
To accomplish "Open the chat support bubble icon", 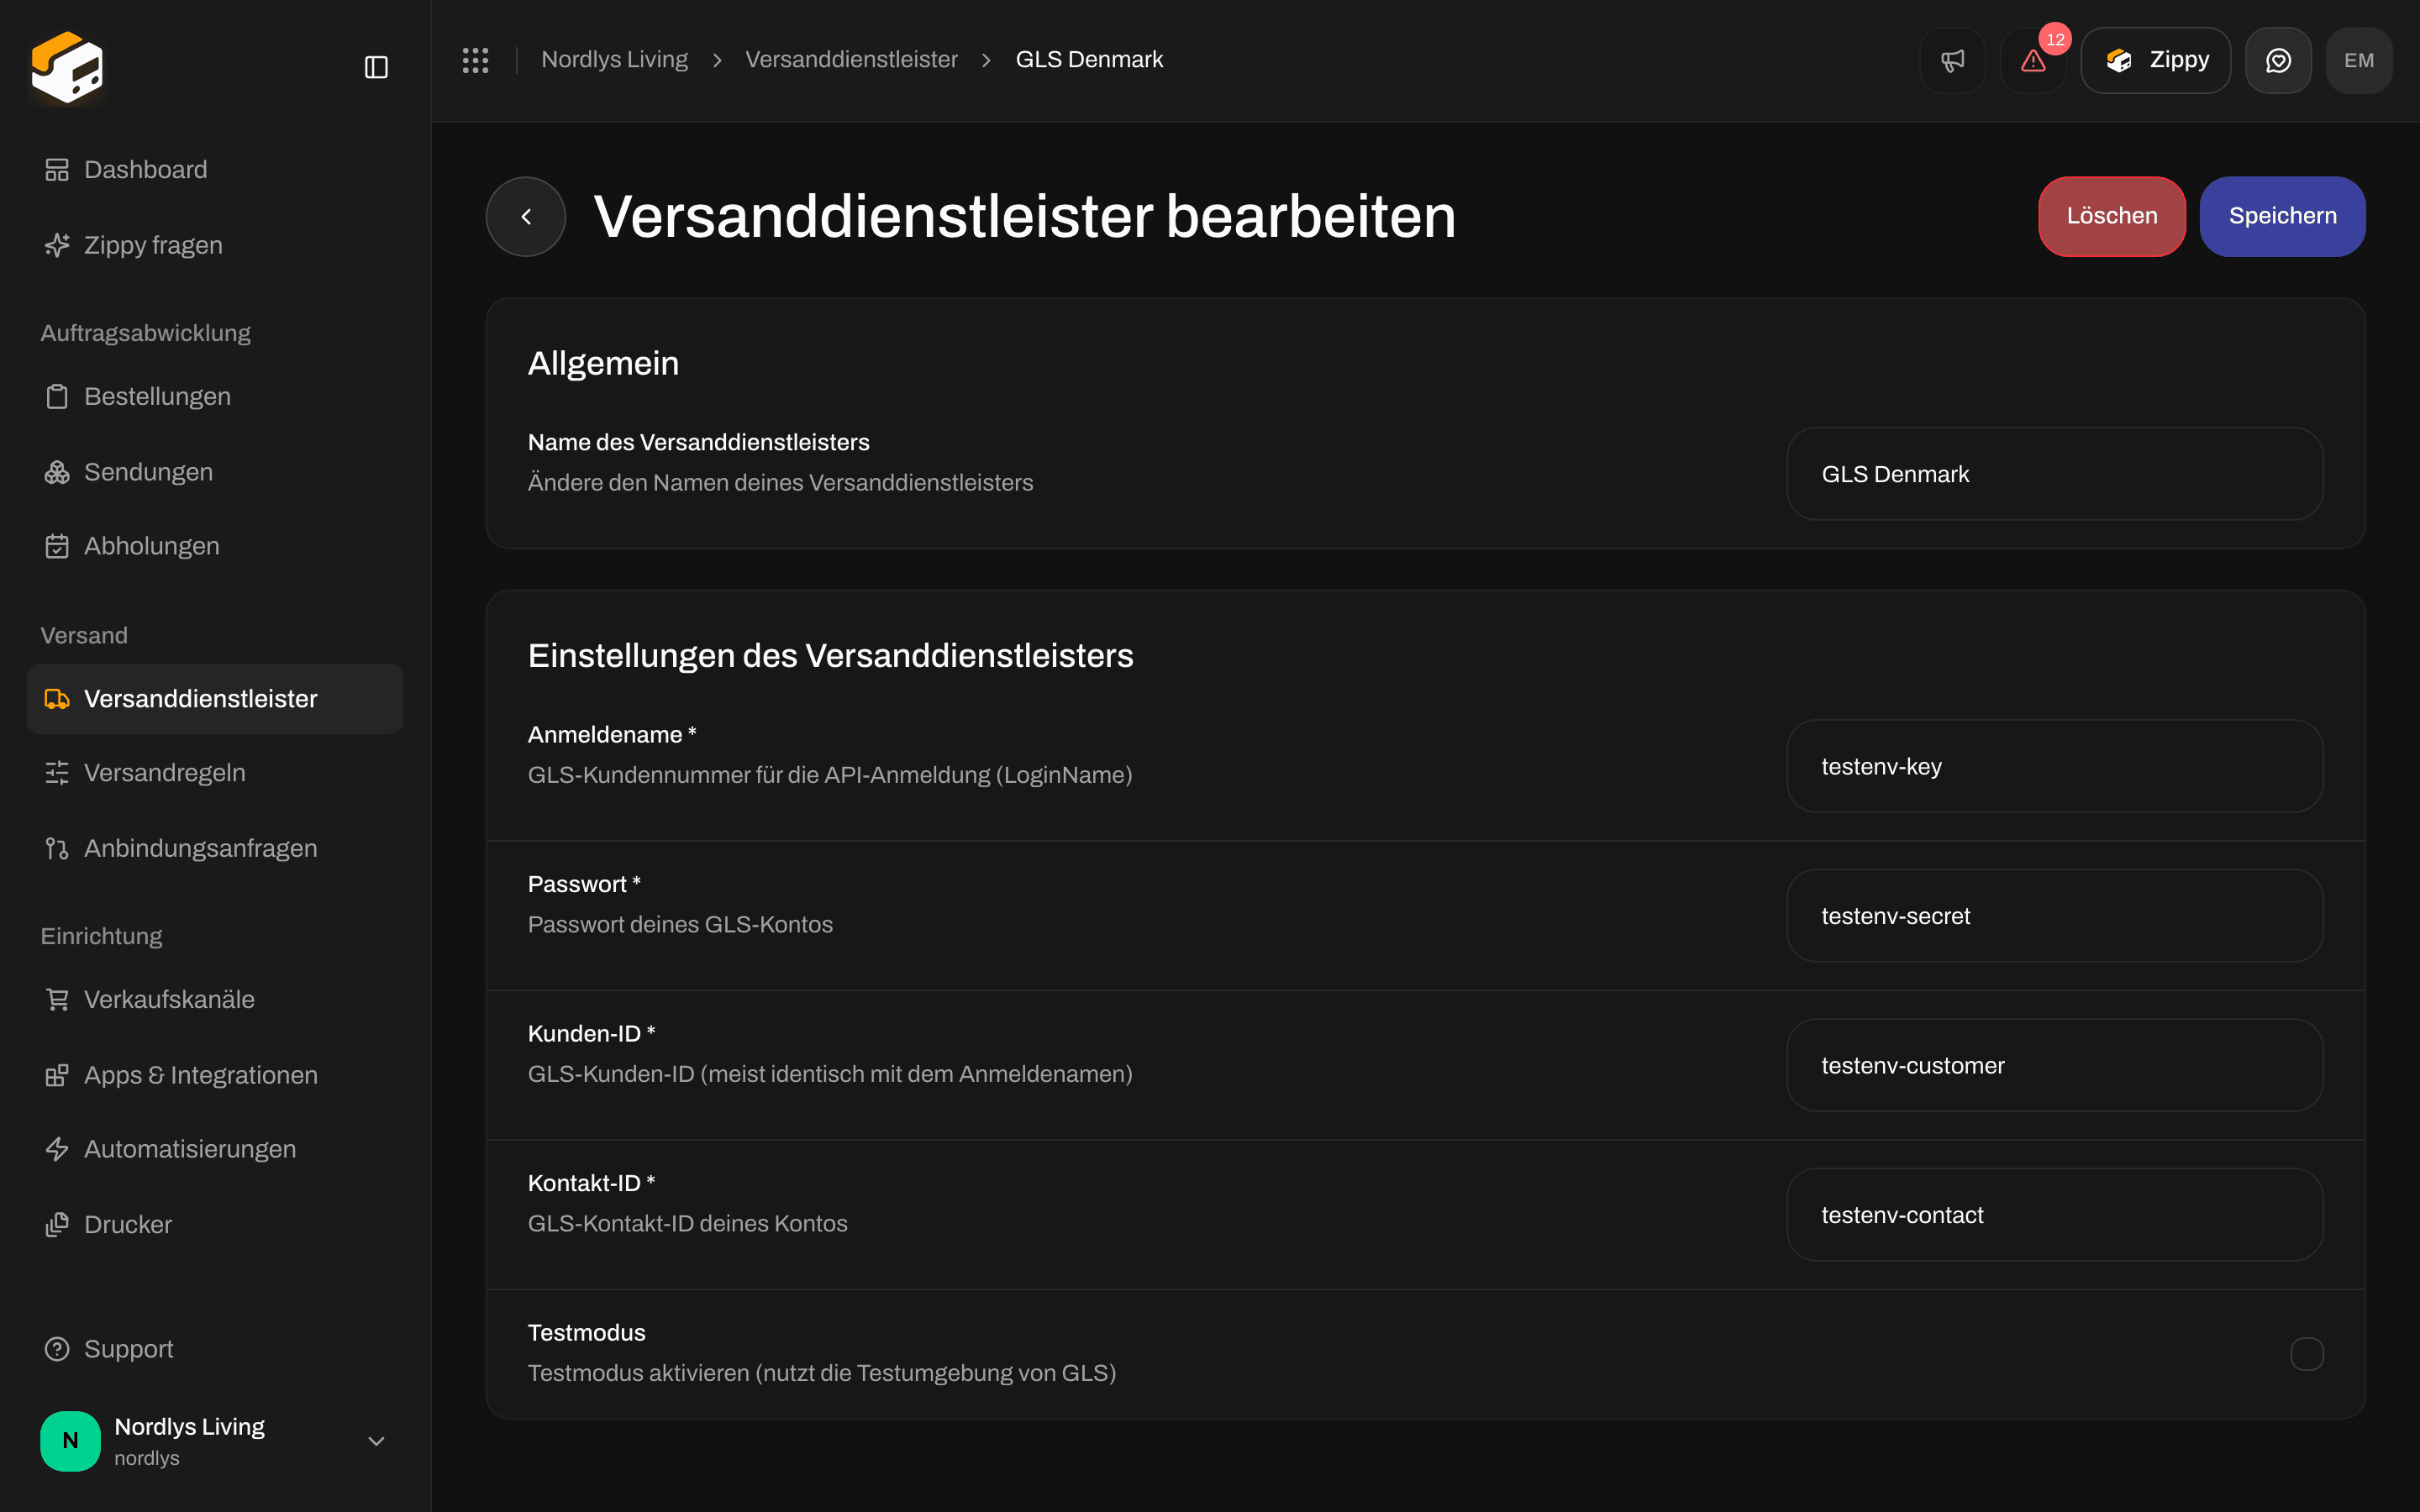I will click(2278, 60).
